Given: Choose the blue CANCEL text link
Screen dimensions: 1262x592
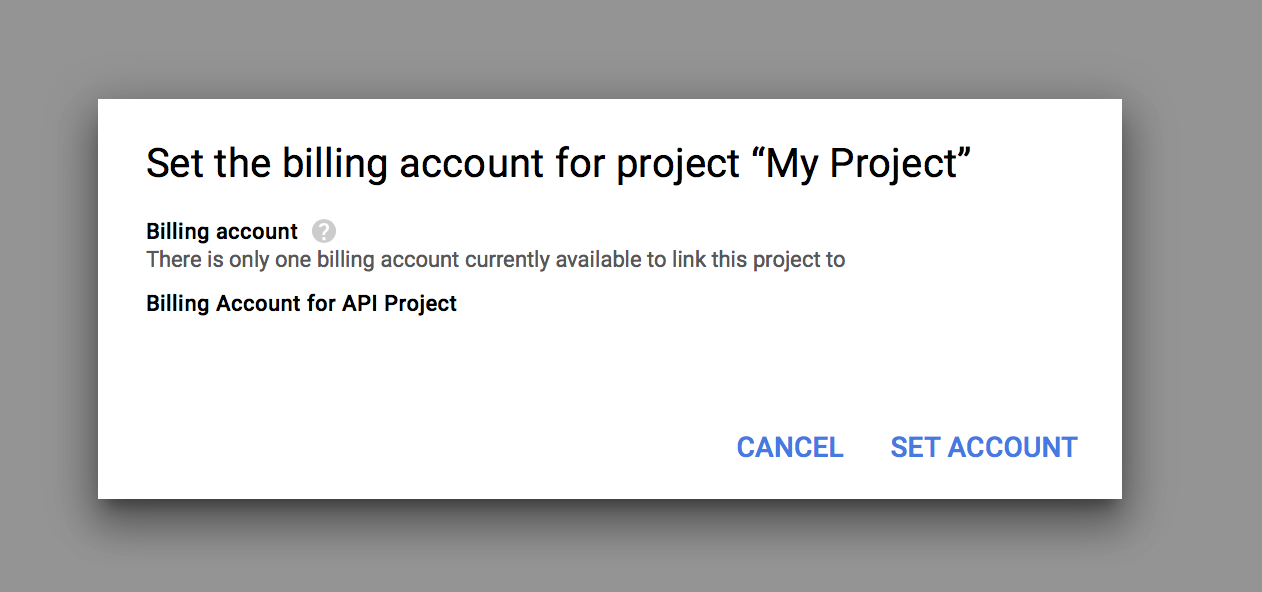Looking at the screenshot, I should pos(790,447).
